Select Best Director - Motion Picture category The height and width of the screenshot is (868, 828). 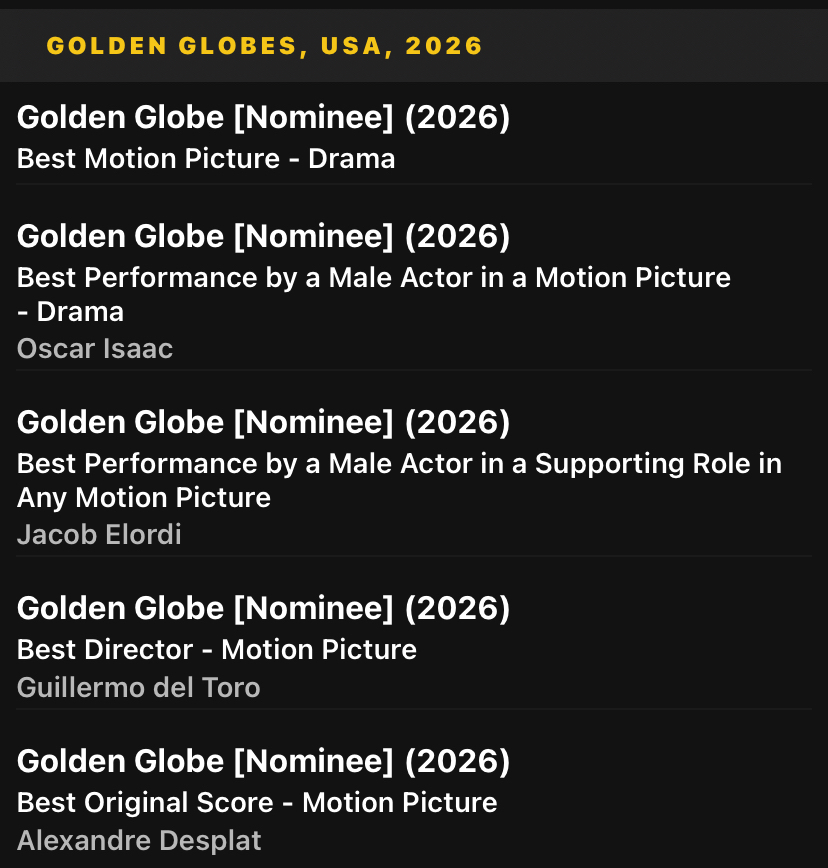click(216, 650)
